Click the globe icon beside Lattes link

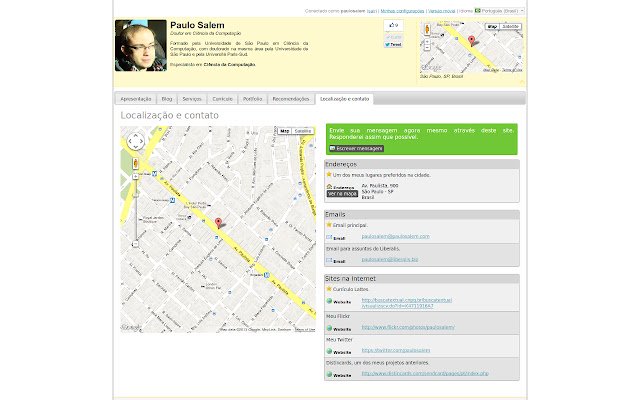coord(329,301)
